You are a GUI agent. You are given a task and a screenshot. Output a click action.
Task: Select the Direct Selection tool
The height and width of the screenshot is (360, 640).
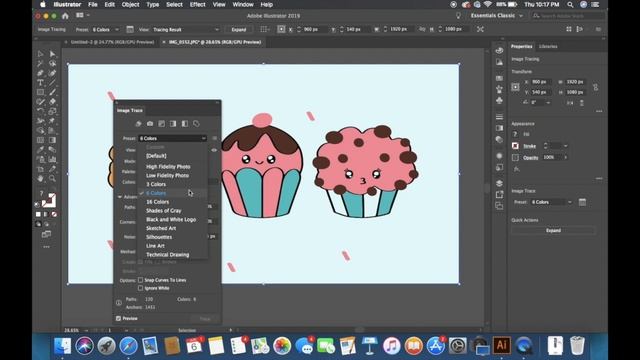tap(52, 54)
